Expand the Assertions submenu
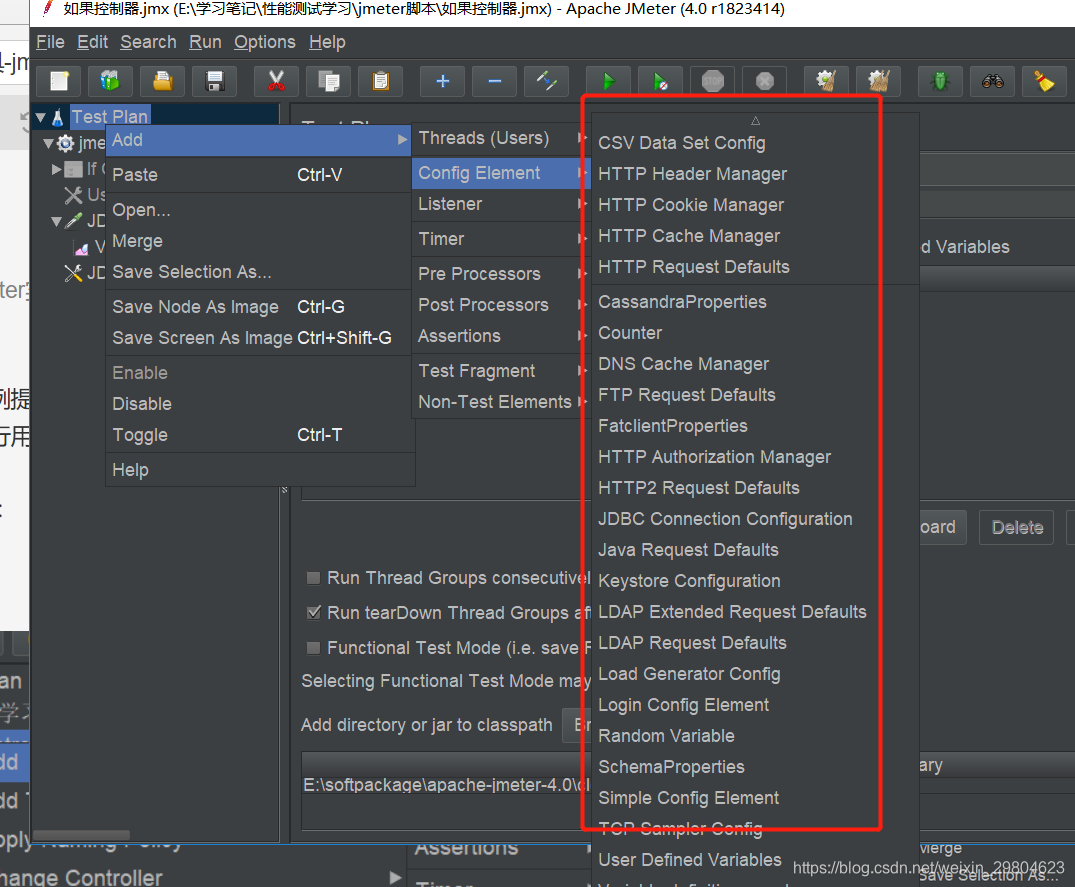 tap(500, 336)
